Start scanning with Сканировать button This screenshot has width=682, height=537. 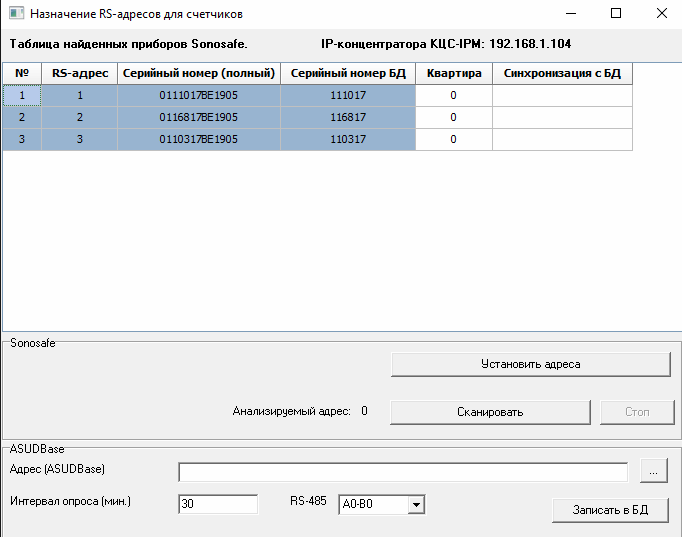tap(490, 411)
